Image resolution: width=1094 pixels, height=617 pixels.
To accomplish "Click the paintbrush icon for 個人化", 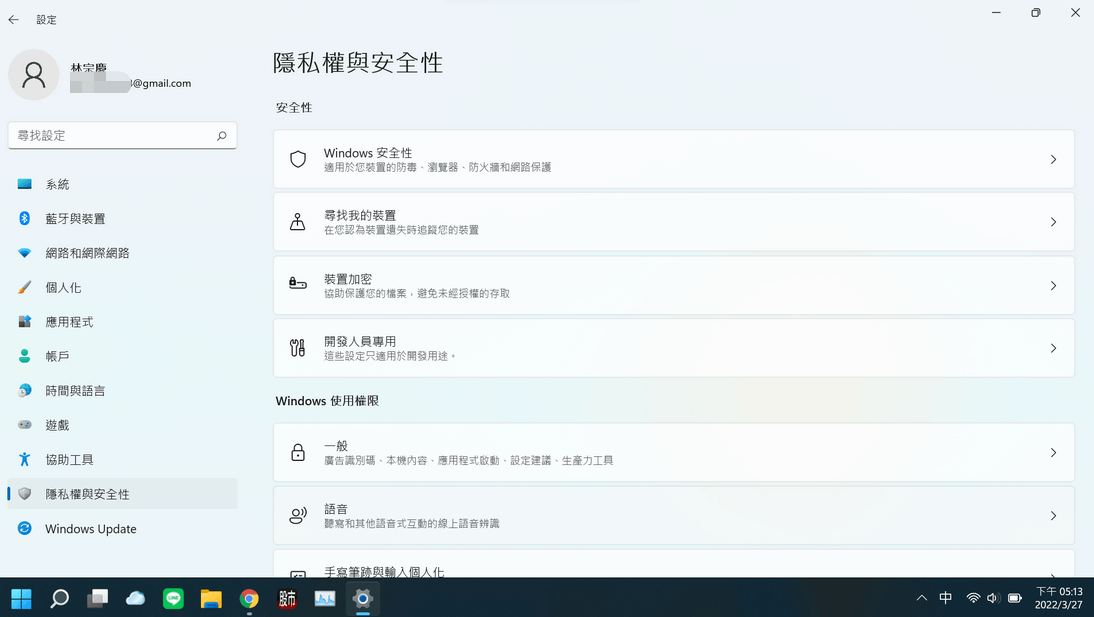I will (24, 287).
